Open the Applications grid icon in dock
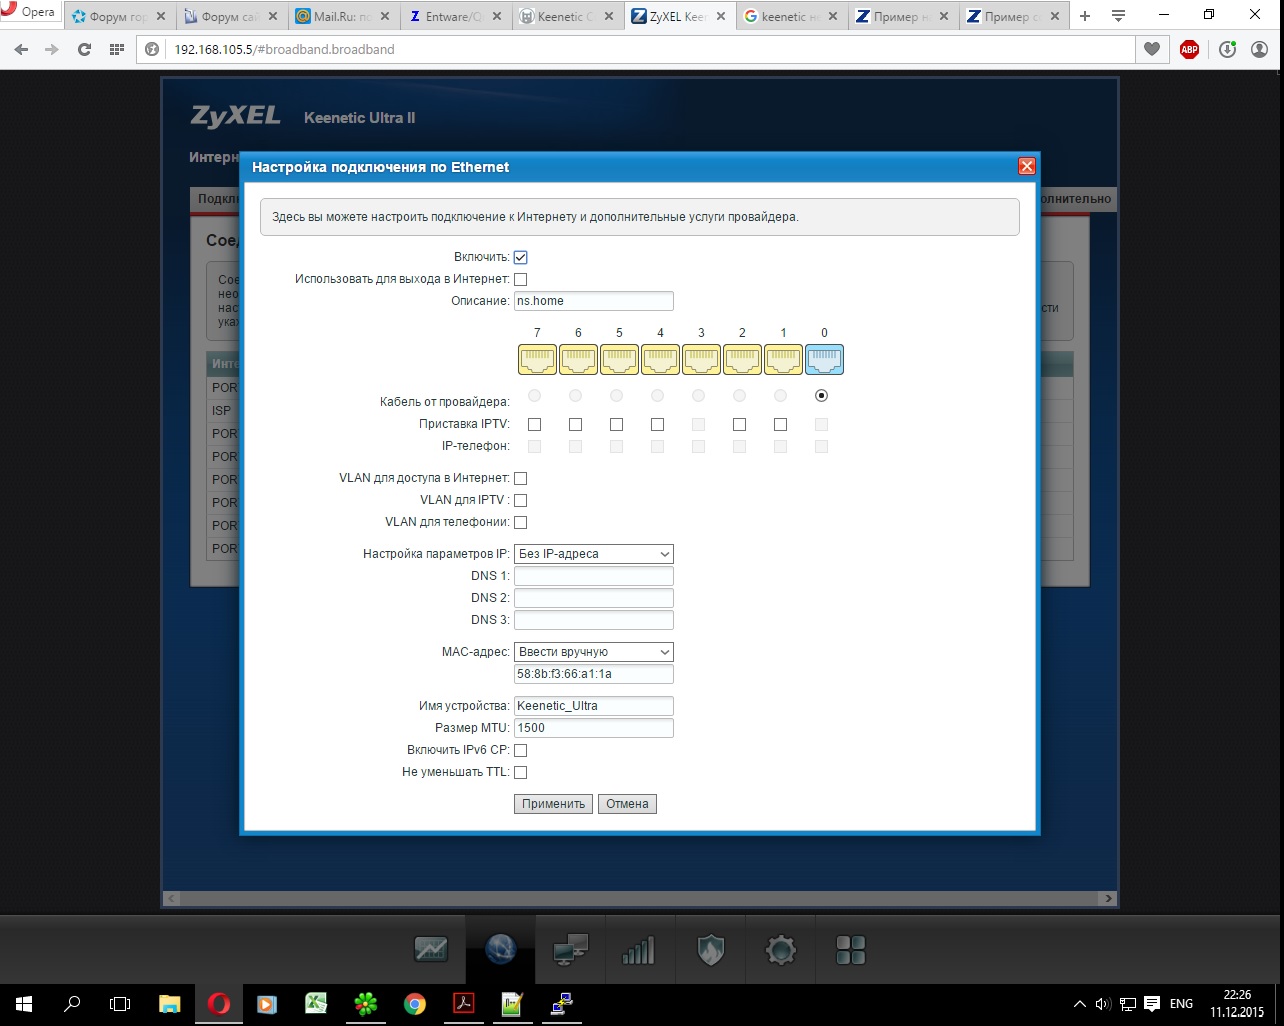 851,950
